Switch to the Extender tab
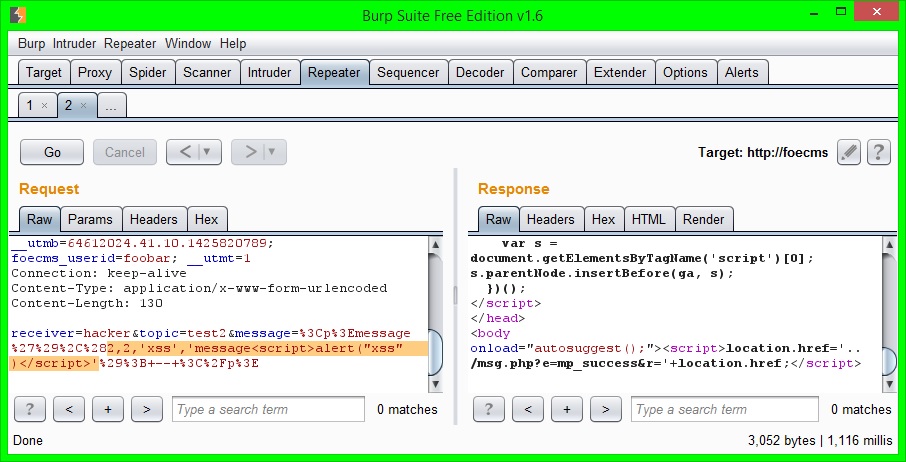 pyautogui.click(x=620, y=73)
